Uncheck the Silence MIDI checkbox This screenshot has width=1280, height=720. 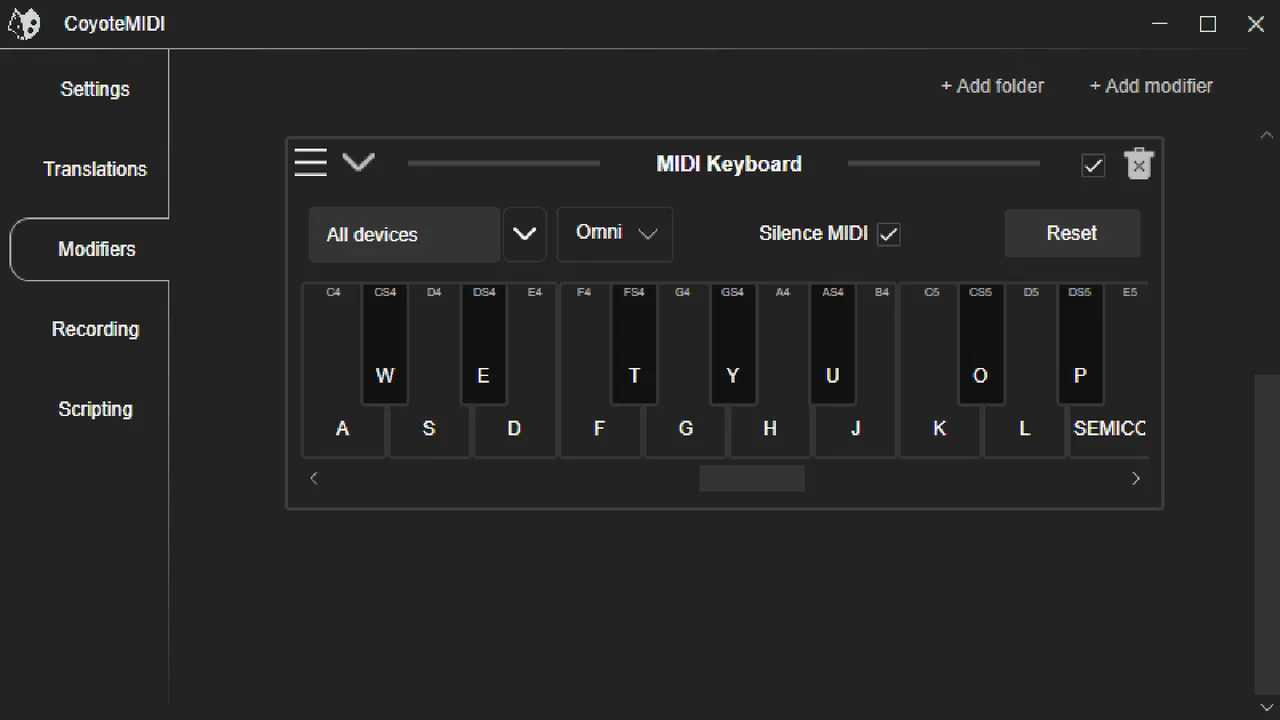pos(888,234)
